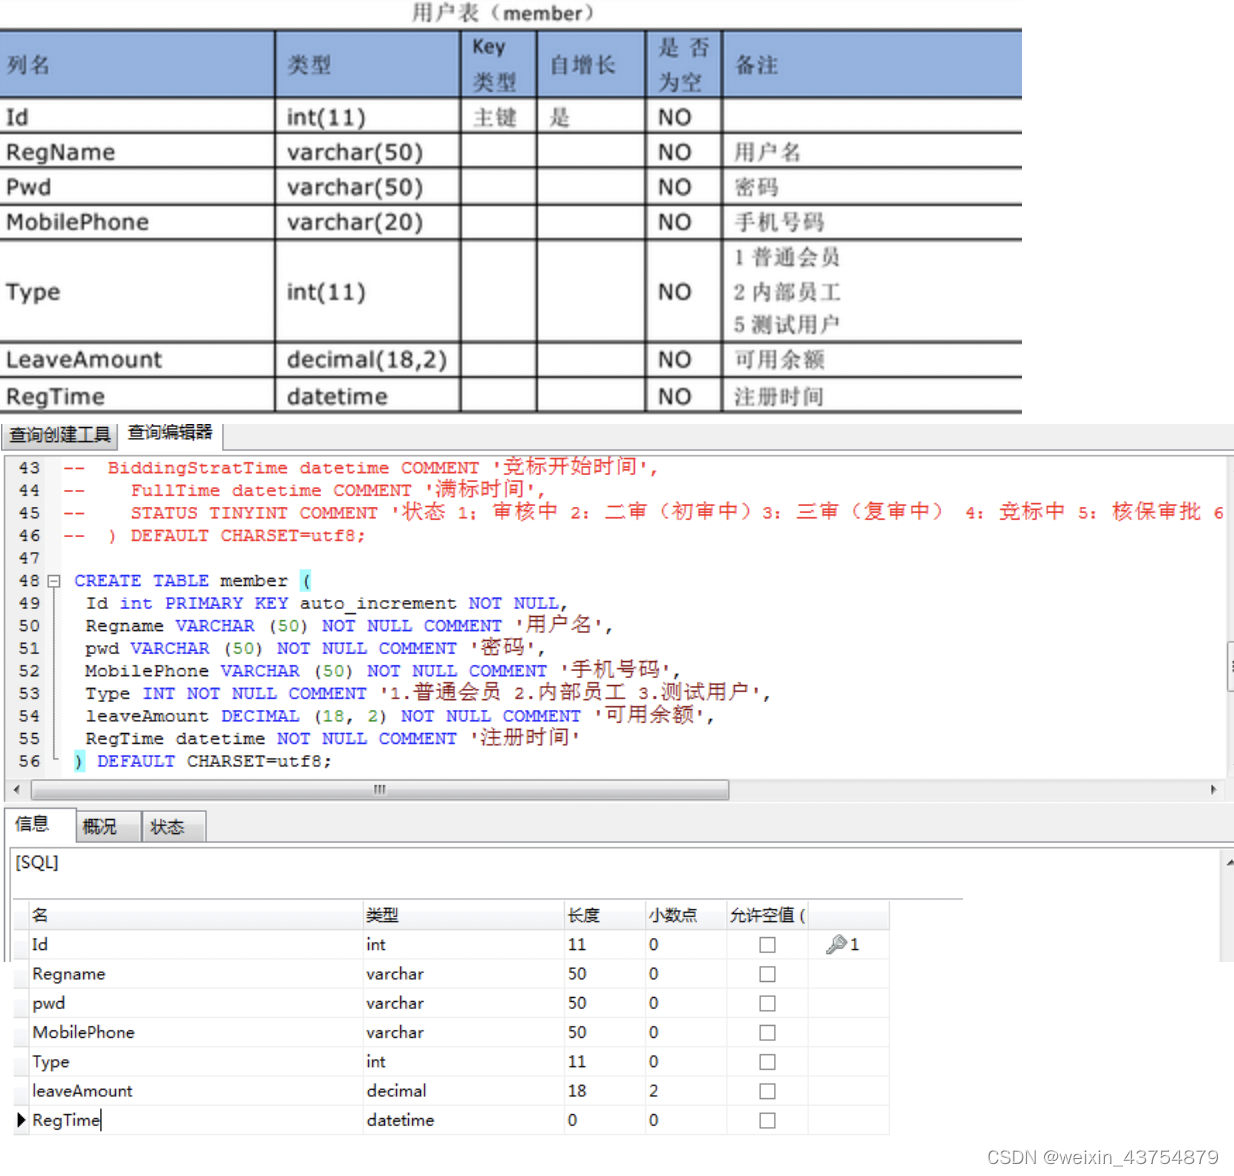
Task: Switch to the 查询创建工具 tab
Action: click(x=60, y=435)
